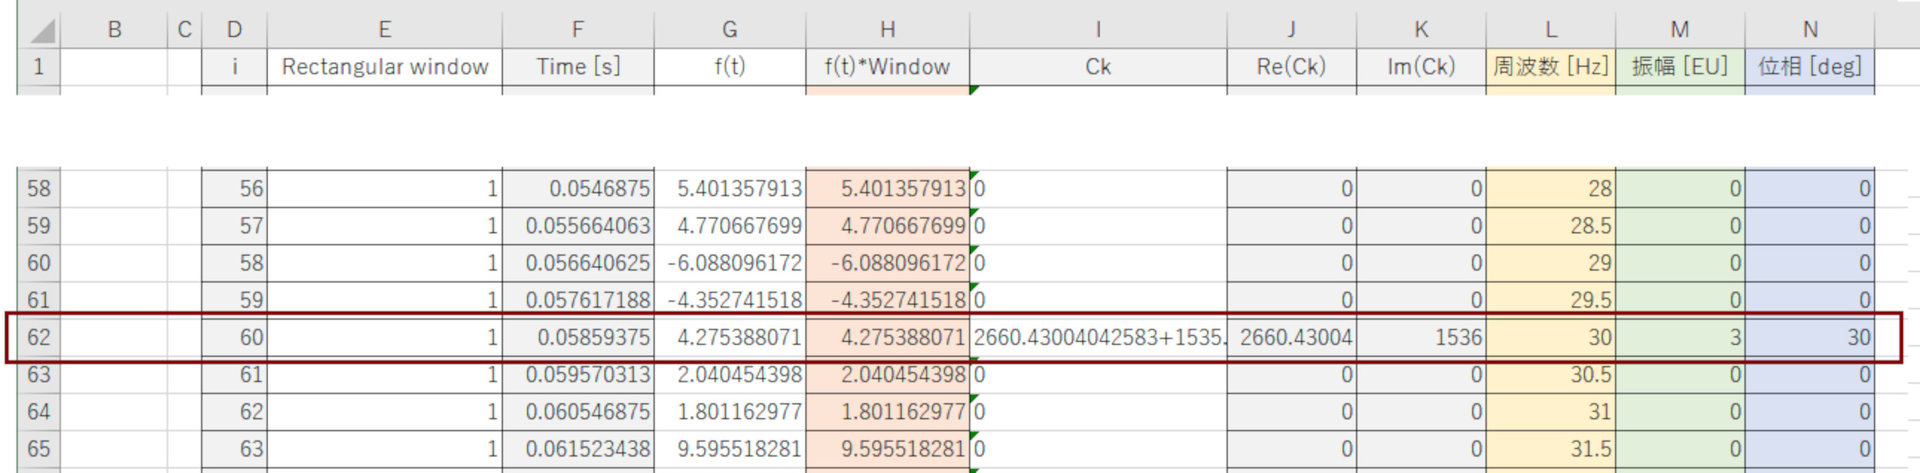Click the Select All corner triangle

tap(42, 31)
